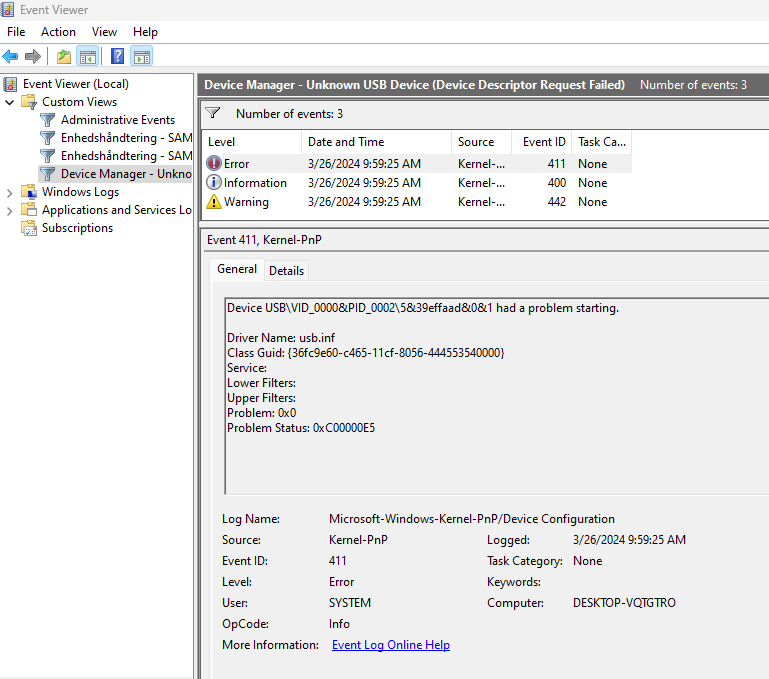
Task: Open the View menu
Action: 104,32
